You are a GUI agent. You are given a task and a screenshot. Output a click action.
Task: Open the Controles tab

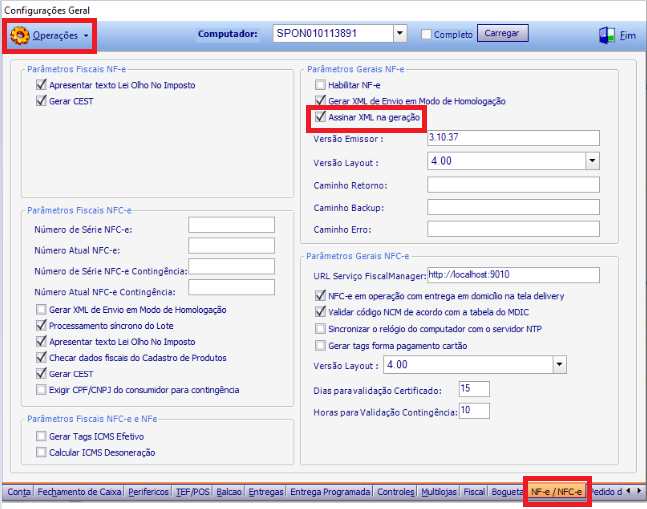pos(396,492)
